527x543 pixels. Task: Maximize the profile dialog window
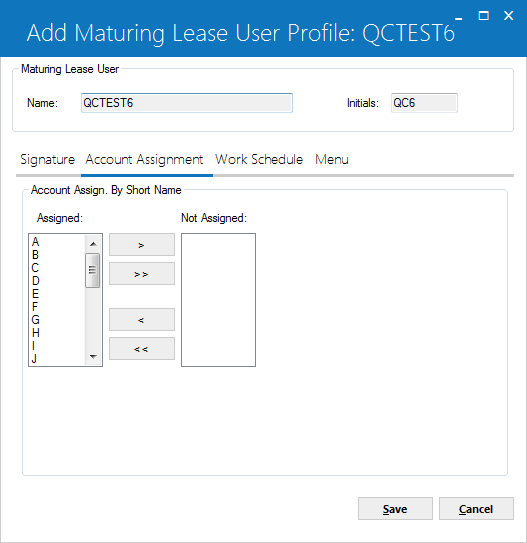coord(483,16)
